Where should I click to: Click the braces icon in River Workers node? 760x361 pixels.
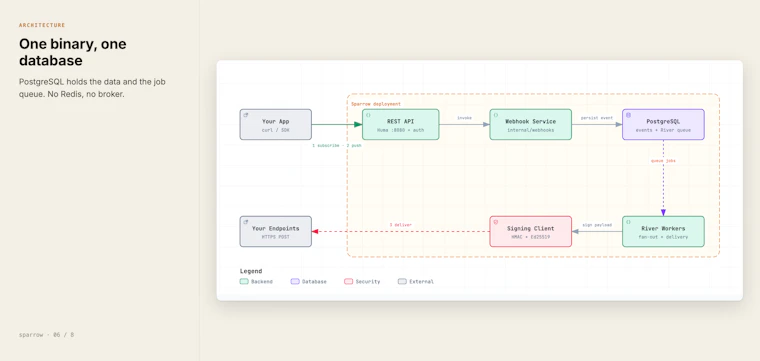pyautogui.click(x=628, y=222)
